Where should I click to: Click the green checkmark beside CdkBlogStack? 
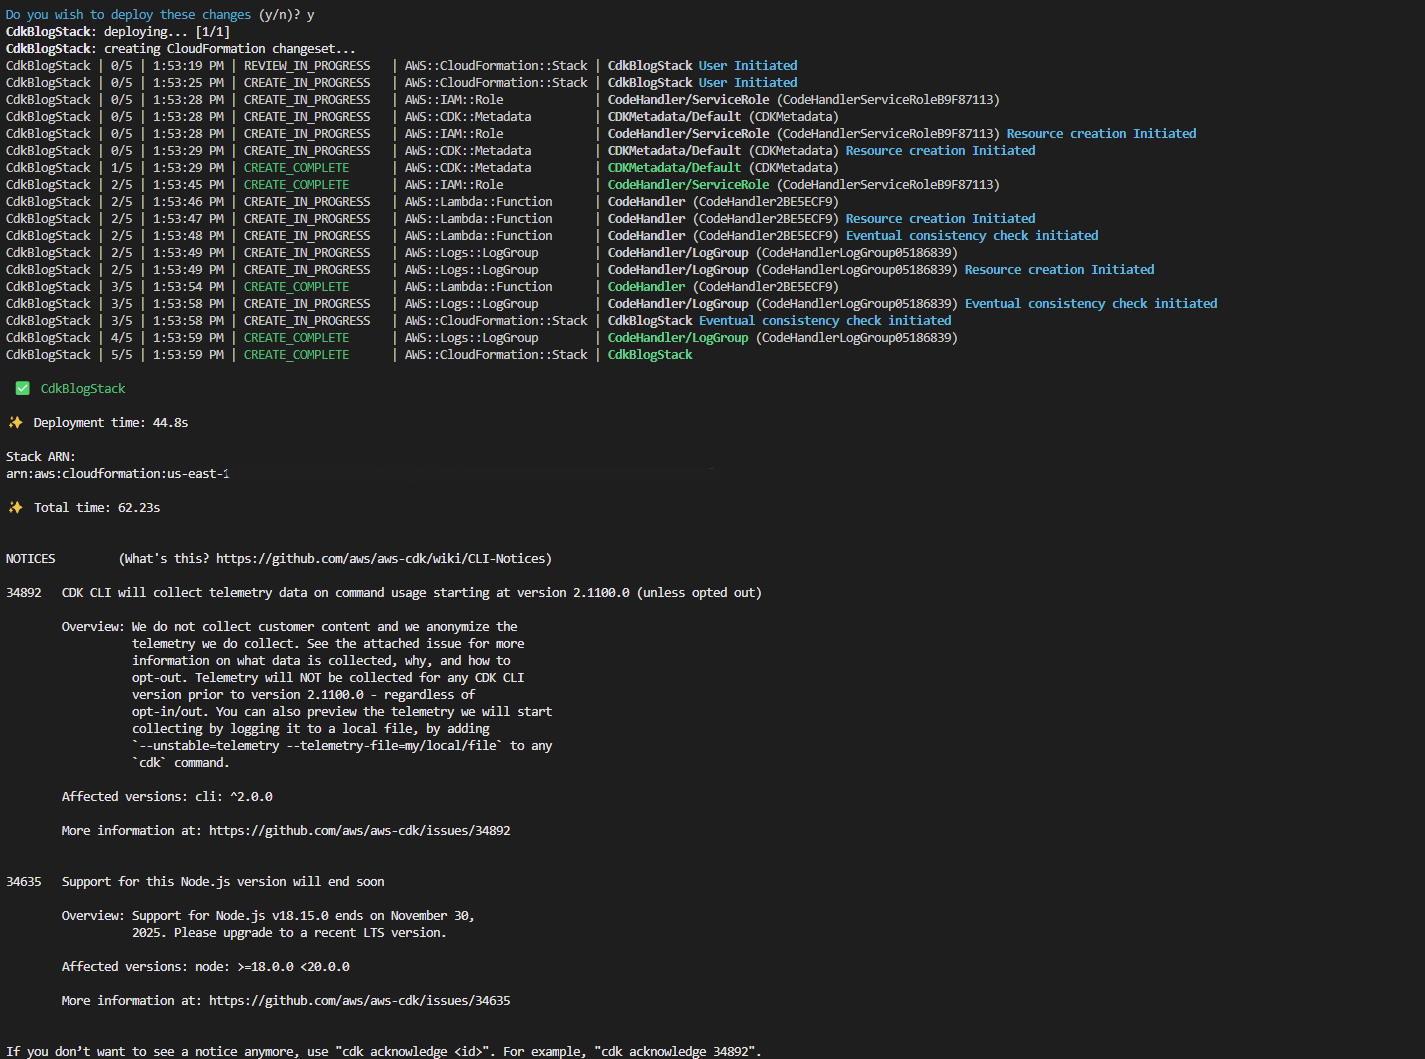coord(22,388)
